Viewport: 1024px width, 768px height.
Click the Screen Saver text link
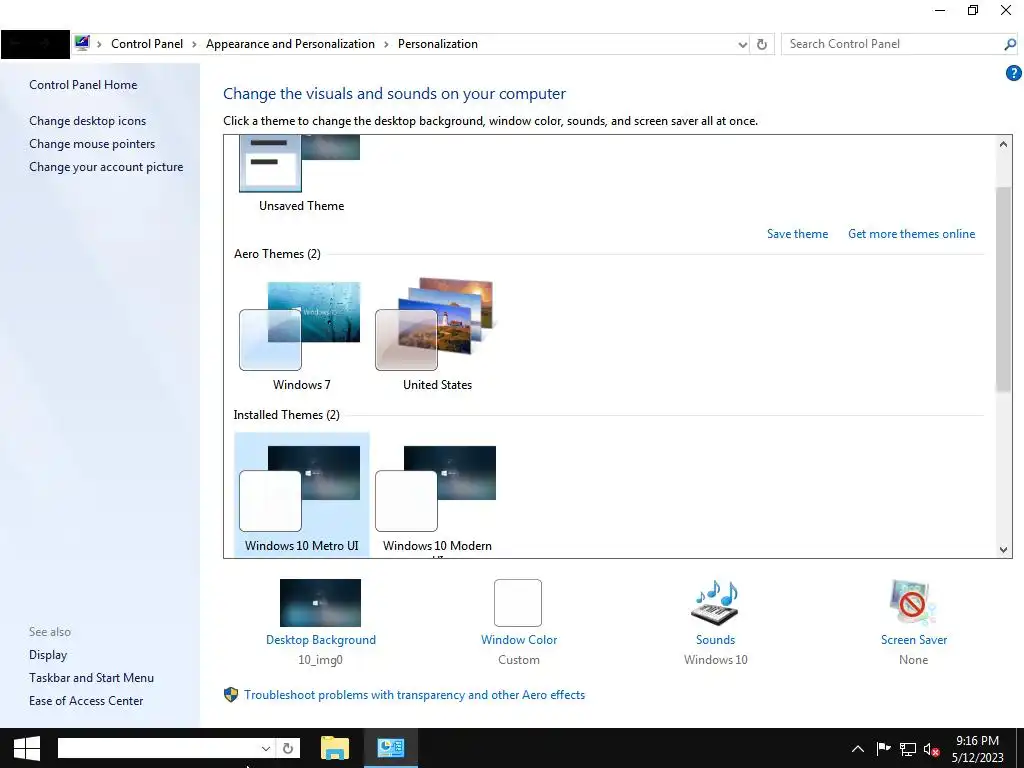[x=914, y=640]
